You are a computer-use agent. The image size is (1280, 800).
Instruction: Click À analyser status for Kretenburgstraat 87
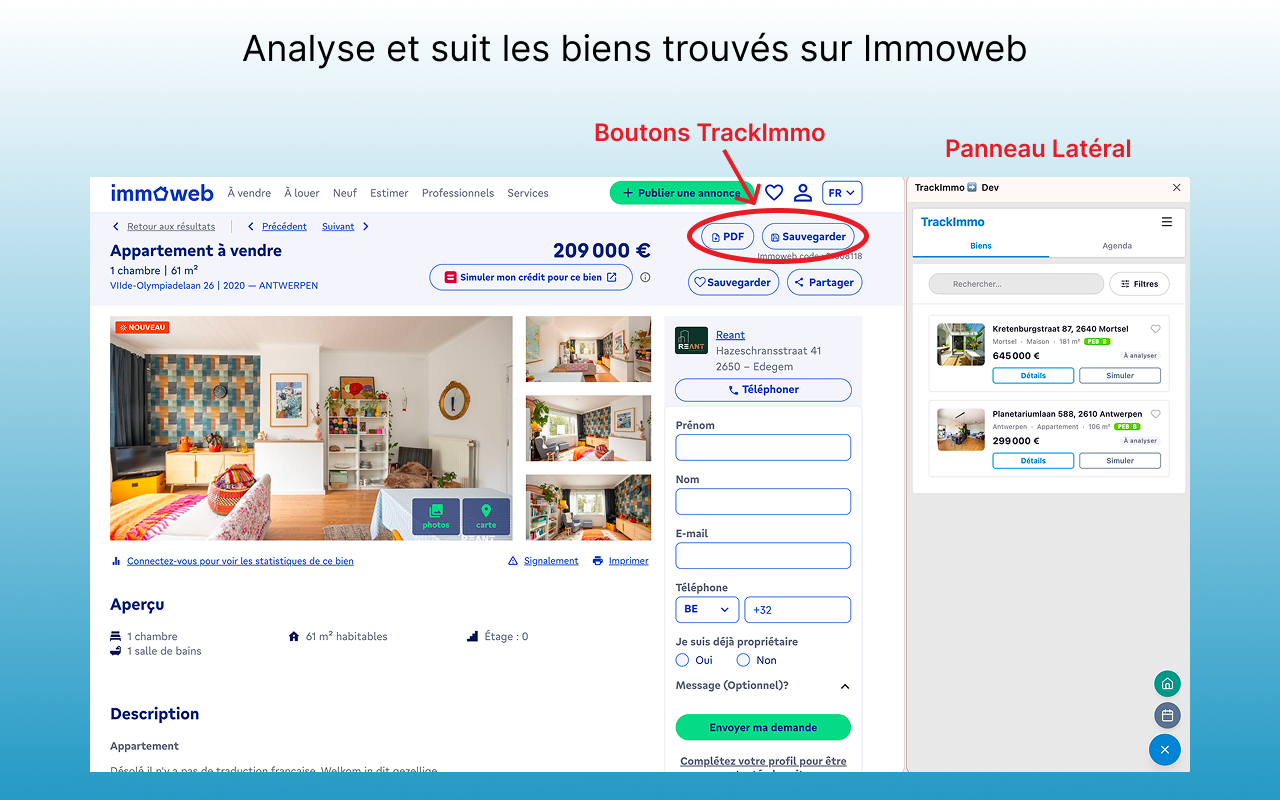(x=1140, y=356)
